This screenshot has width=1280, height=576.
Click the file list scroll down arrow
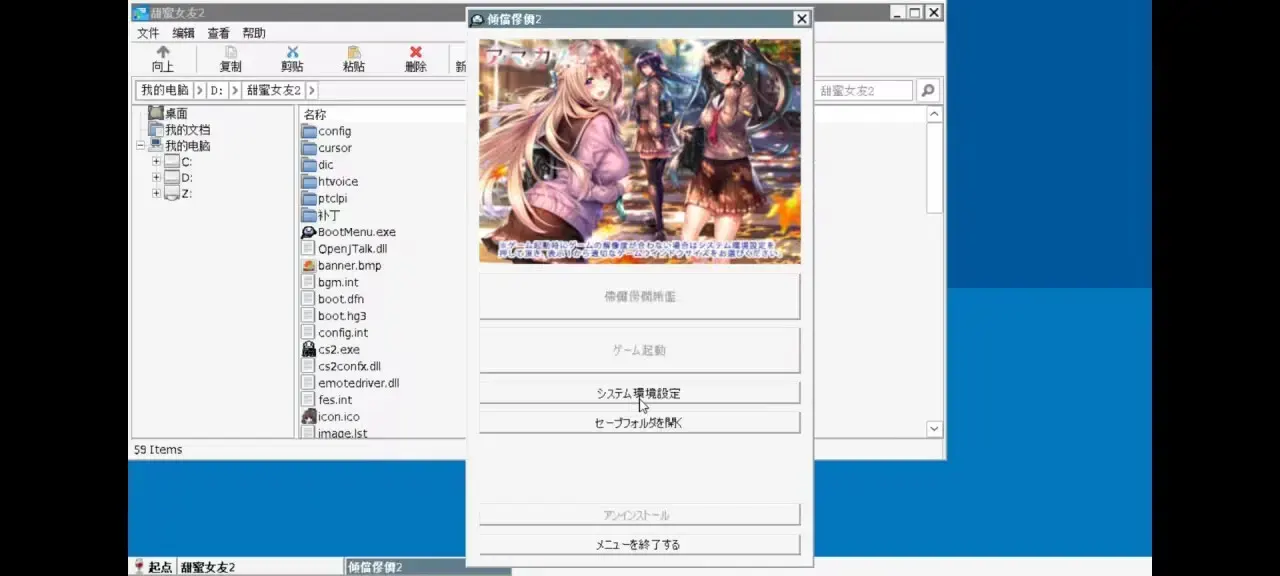[x=934, y=429]
